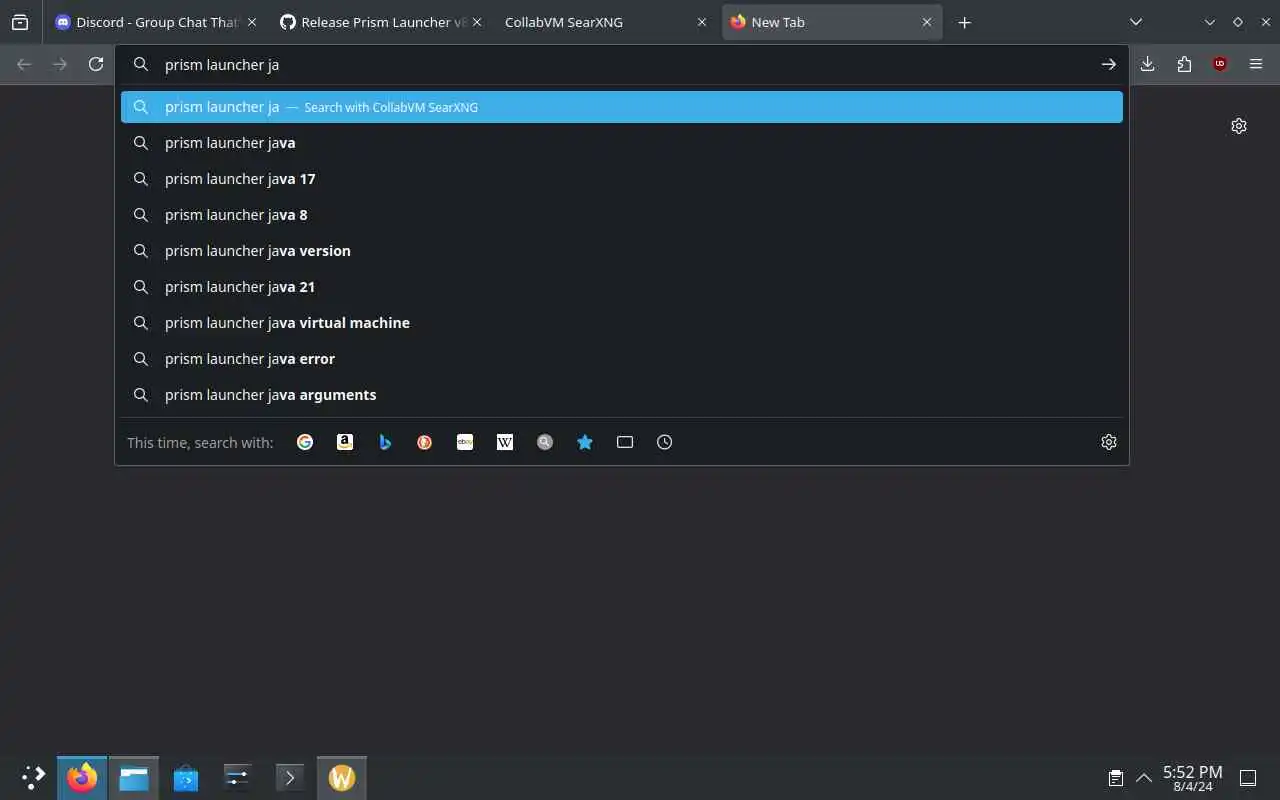Pick suggestion "prism launcher java arguments"

tap(622, 395)
